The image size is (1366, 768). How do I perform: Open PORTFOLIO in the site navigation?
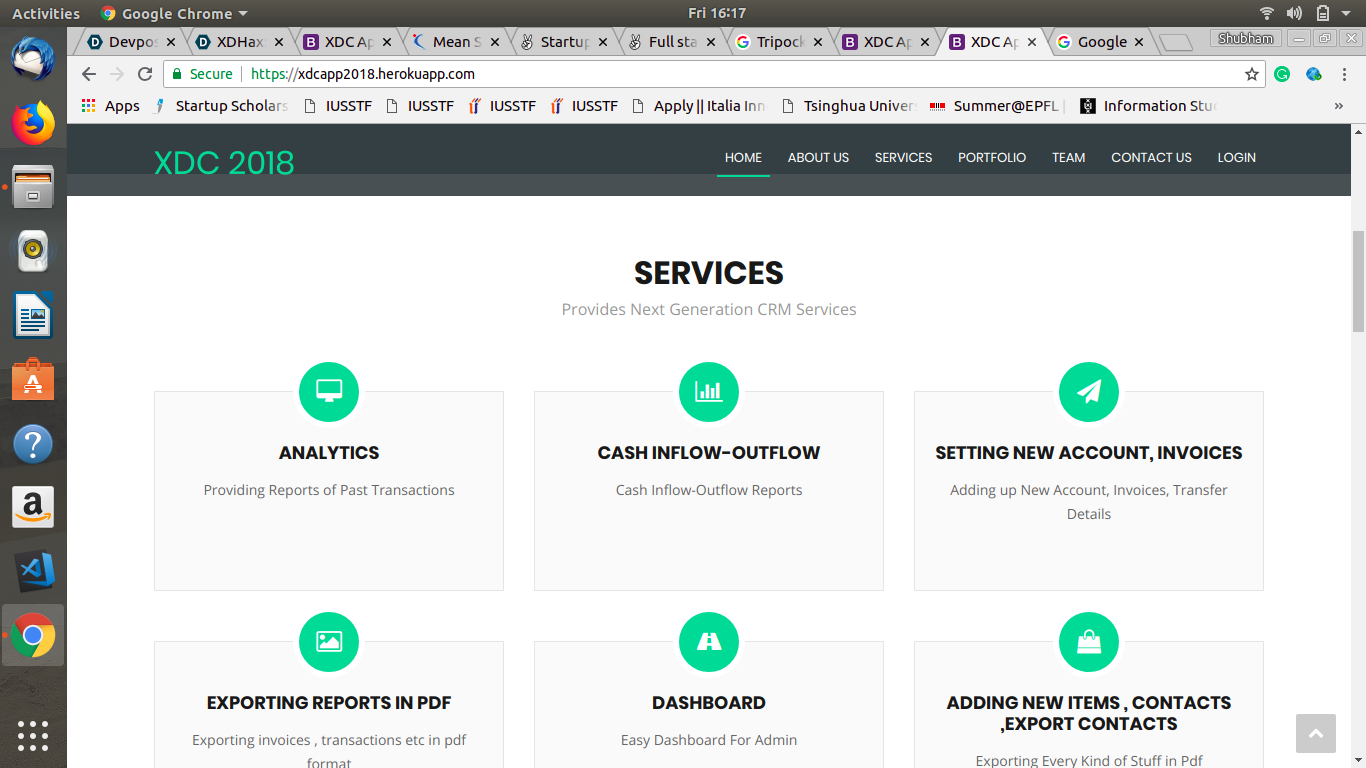click(x=992, y=158)
